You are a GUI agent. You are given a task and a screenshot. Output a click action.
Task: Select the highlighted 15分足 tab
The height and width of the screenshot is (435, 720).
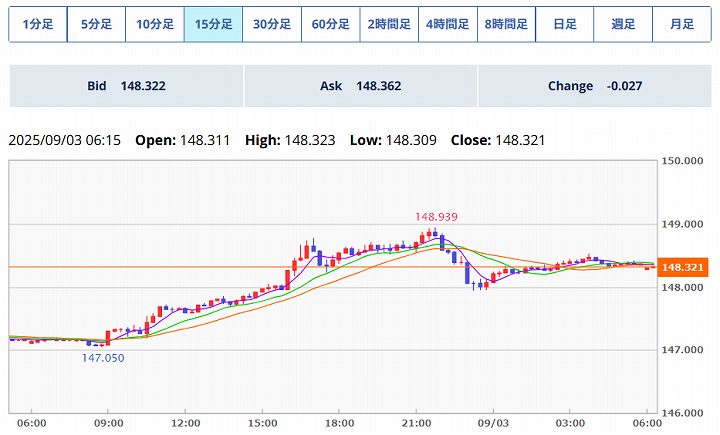214,24
